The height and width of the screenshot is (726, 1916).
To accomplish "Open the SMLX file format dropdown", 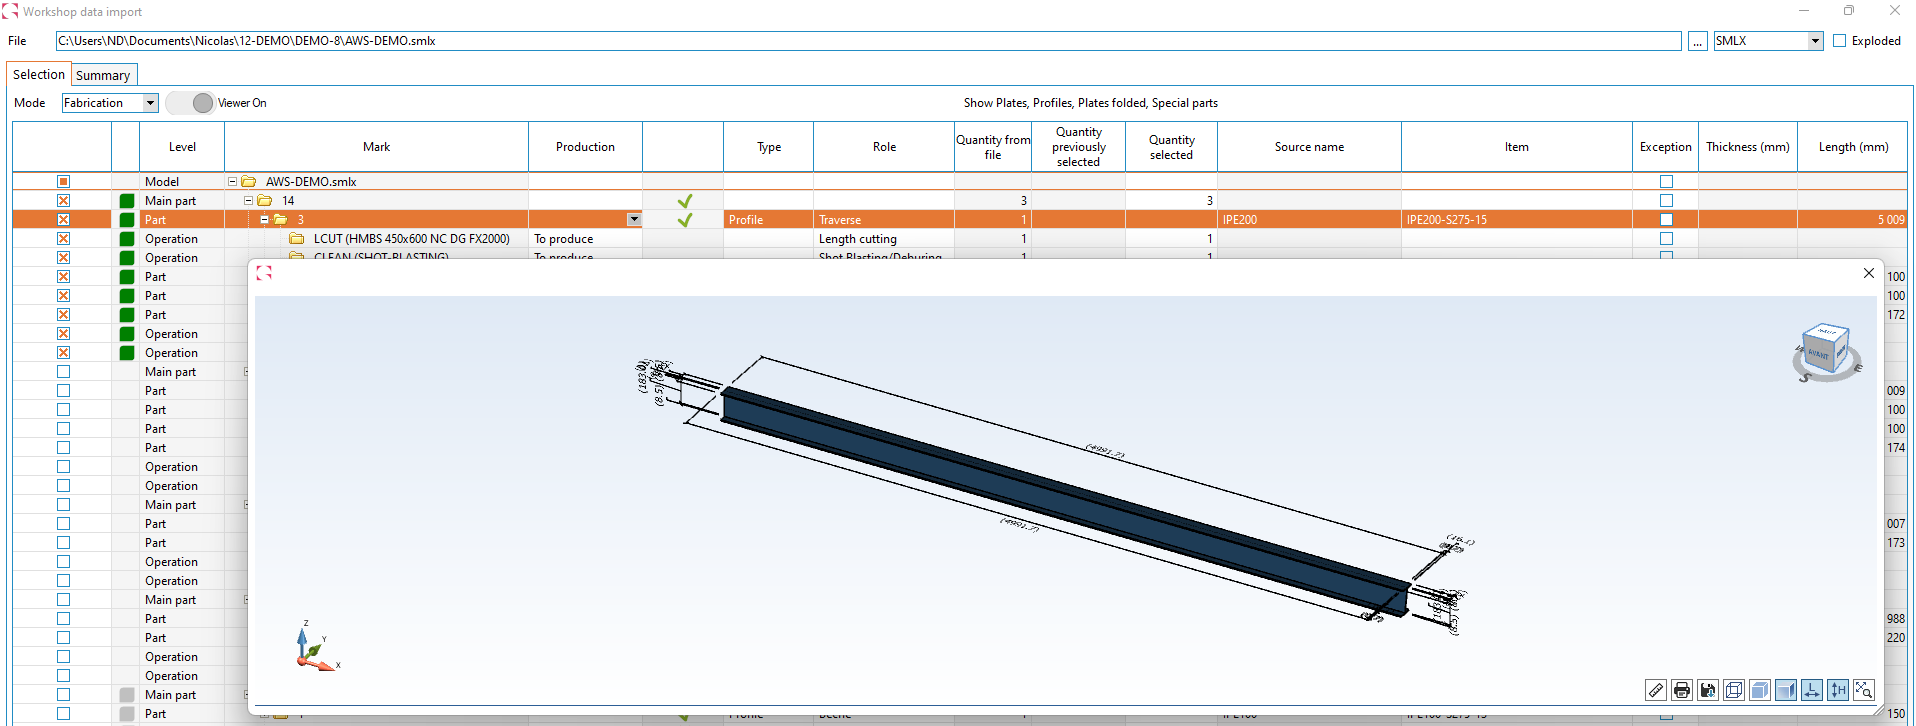I will [1815, 41].
